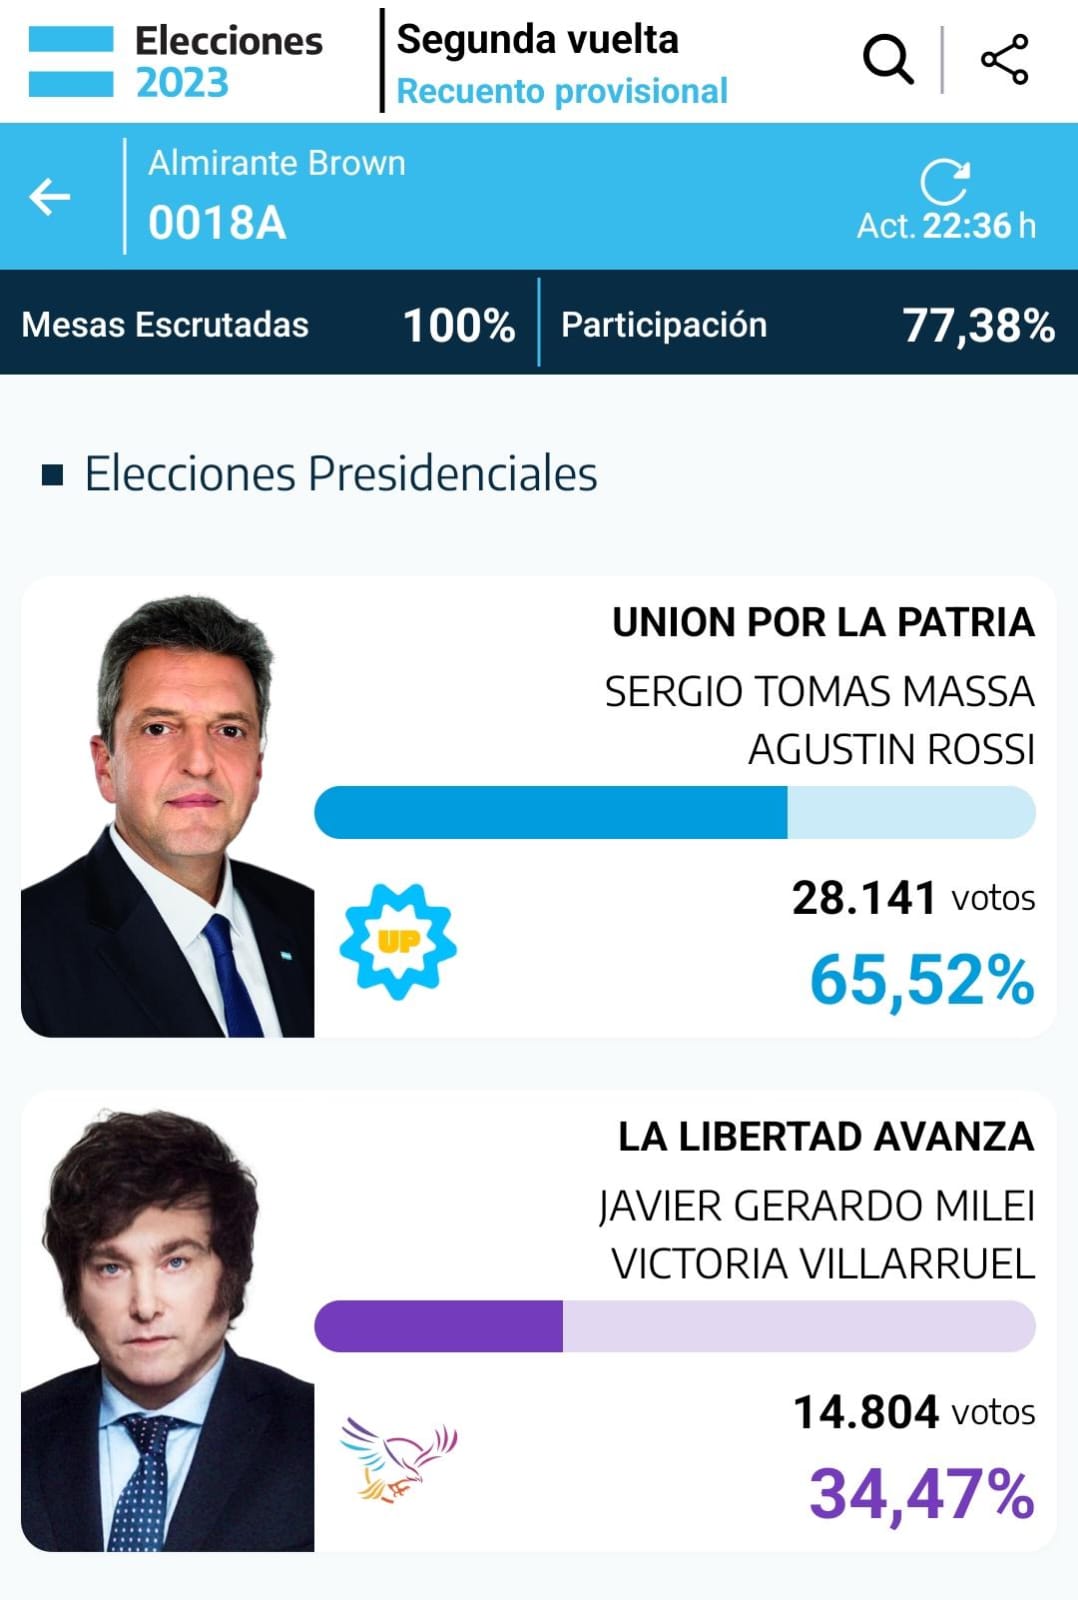Click the Milei purple vote progress bar

click(x=675, y=1326)
